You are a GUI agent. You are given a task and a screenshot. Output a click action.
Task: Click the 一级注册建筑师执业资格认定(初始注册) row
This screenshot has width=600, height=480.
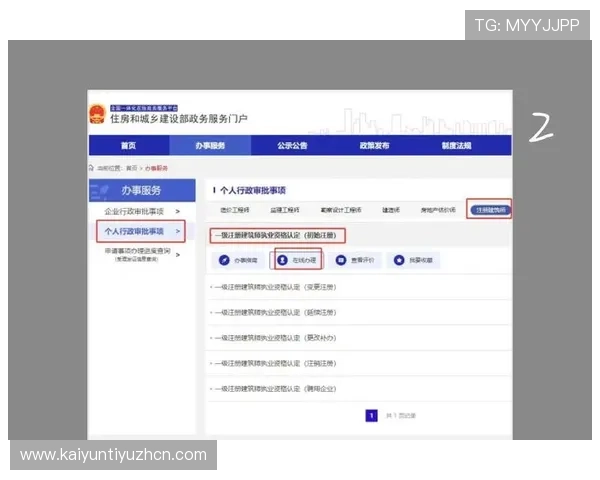(278, 235)
